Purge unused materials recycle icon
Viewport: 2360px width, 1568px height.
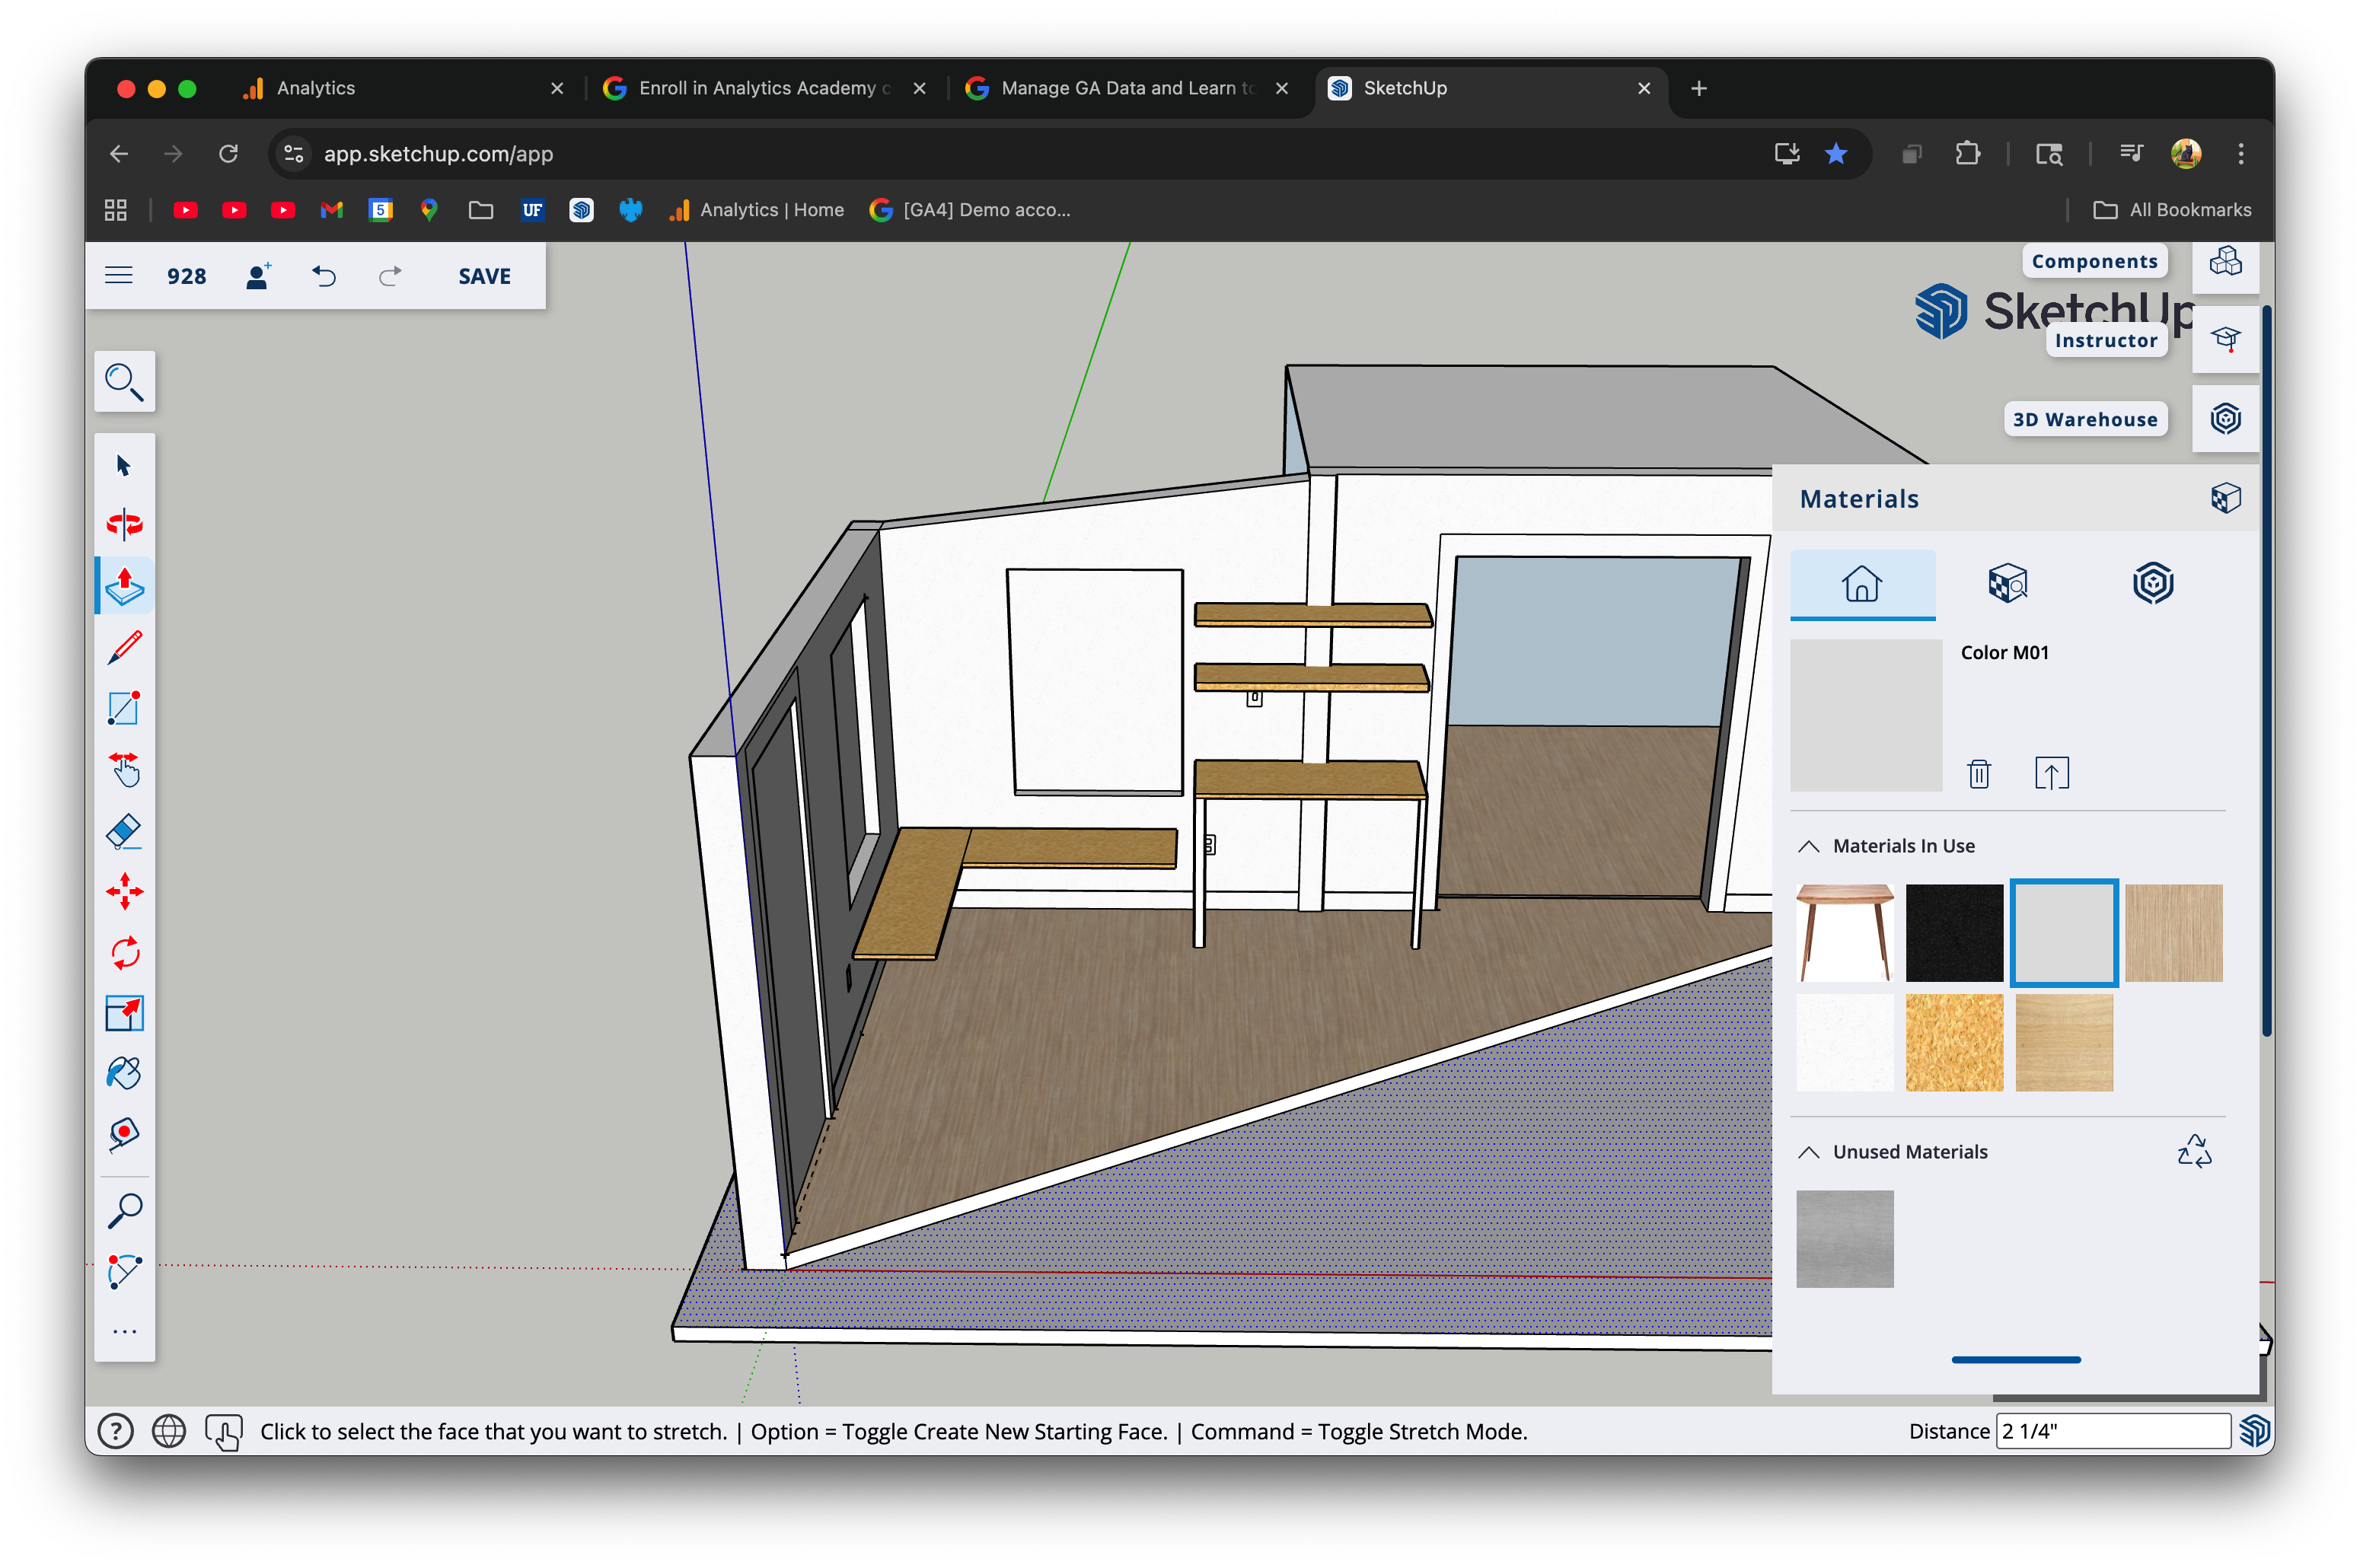click(x=2193, y=1151)
